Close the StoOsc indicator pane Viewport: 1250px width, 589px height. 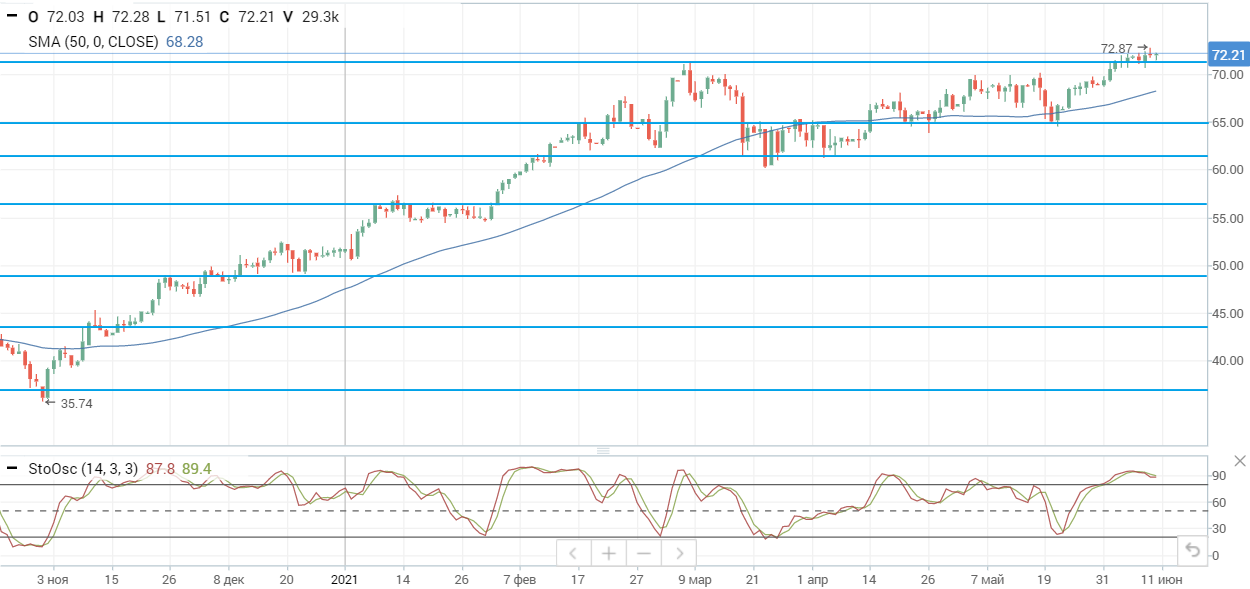click(1240, 461)
